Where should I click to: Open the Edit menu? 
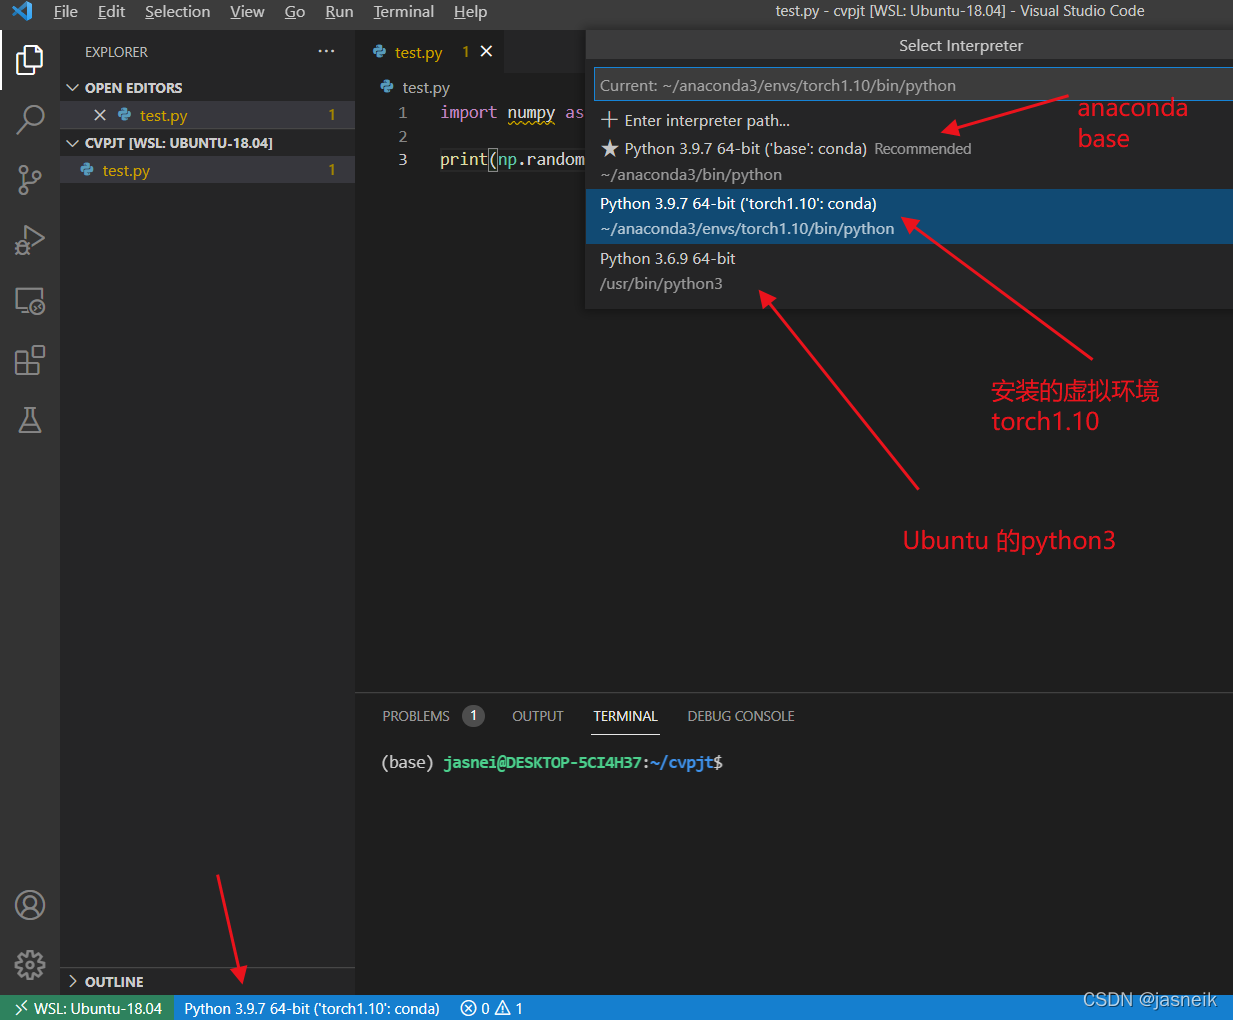point(111,12)
